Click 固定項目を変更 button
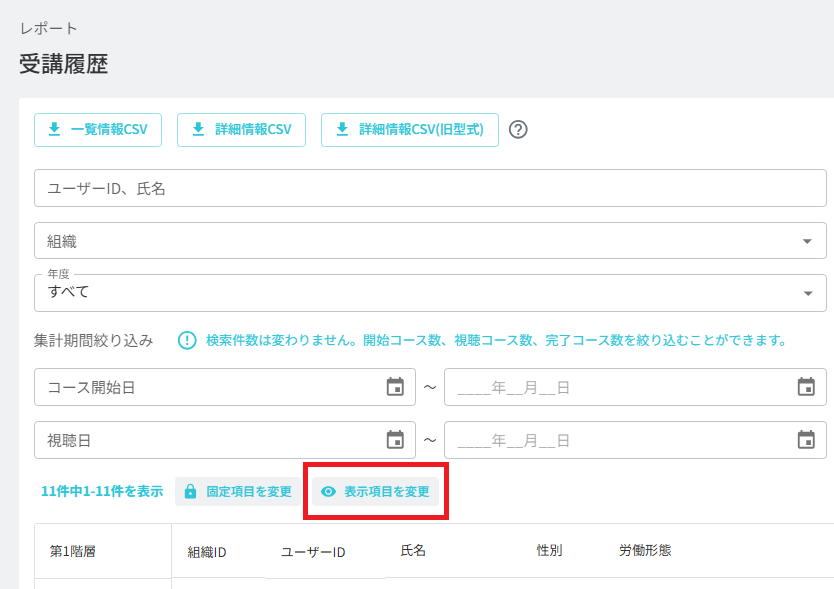The height and width of the screenshot is (589, 834). tap(238, 492)
